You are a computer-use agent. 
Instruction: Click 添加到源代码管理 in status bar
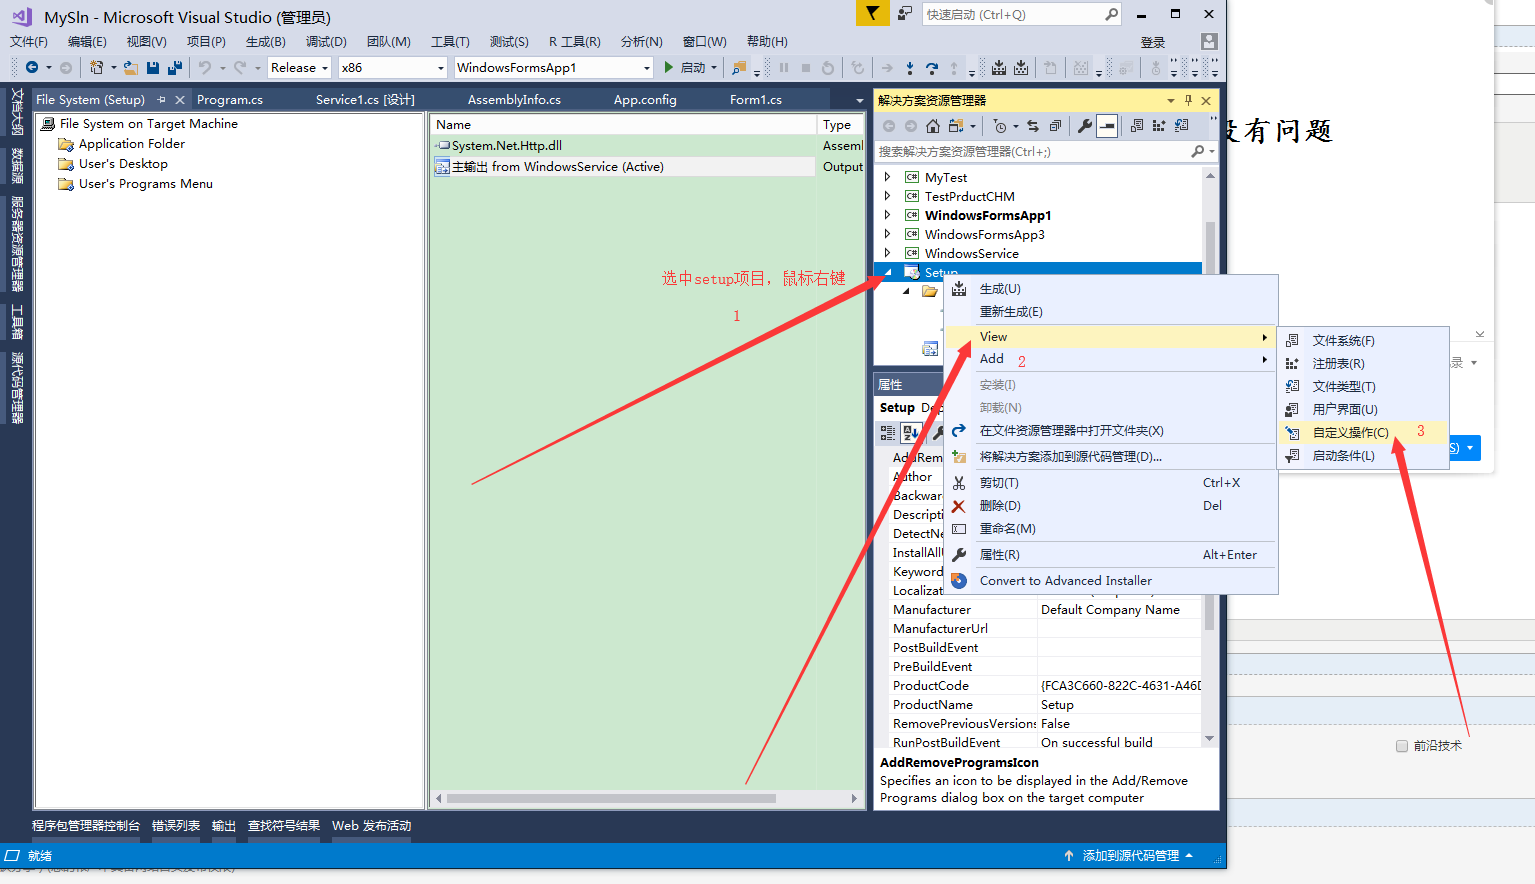click(1130, 856)
